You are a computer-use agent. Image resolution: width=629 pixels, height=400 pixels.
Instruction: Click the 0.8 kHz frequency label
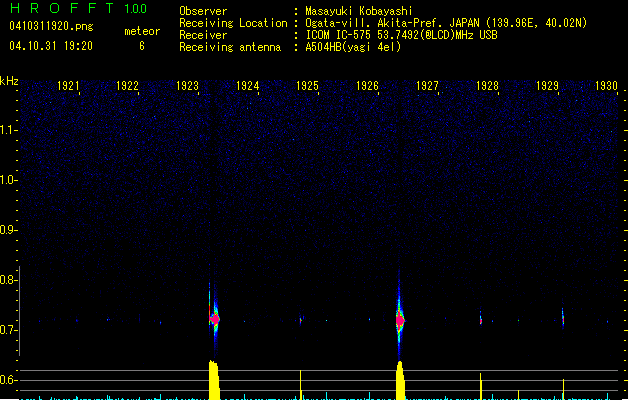coord(9,280)
